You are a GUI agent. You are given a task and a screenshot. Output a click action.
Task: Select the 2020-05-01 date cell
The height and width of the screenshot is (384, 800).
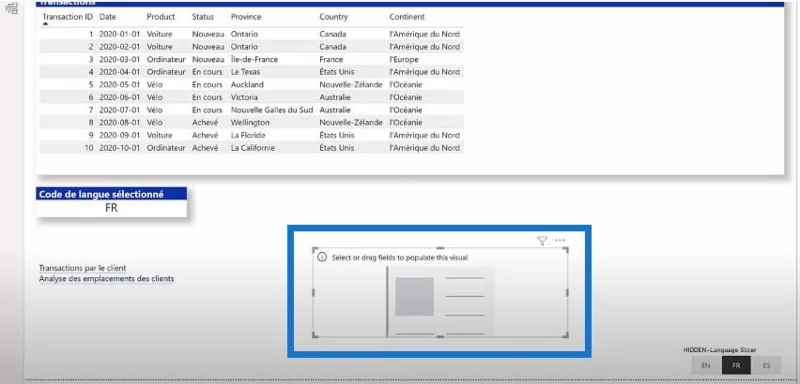pos(120,85)
